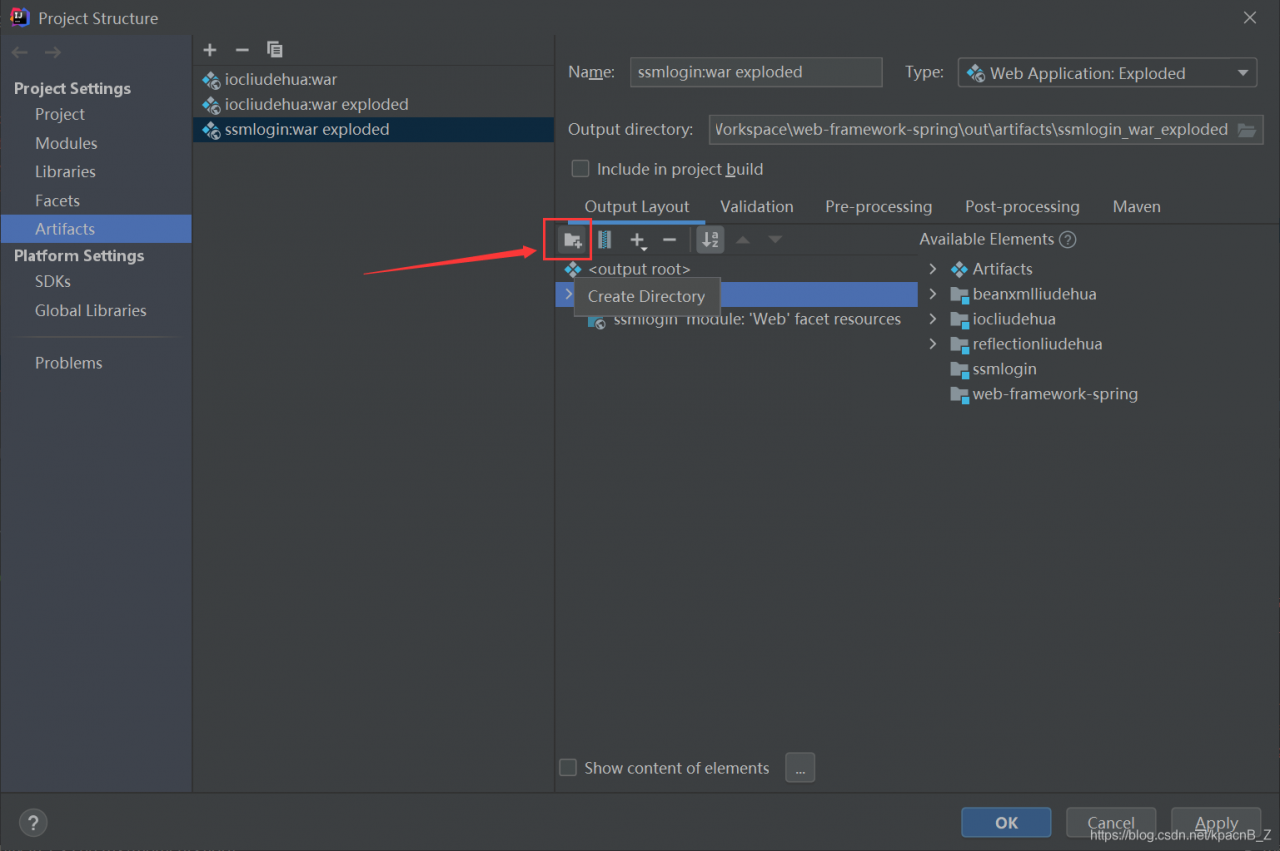Expand the Artifacts node in Available Elements

[x=932, y=269]
